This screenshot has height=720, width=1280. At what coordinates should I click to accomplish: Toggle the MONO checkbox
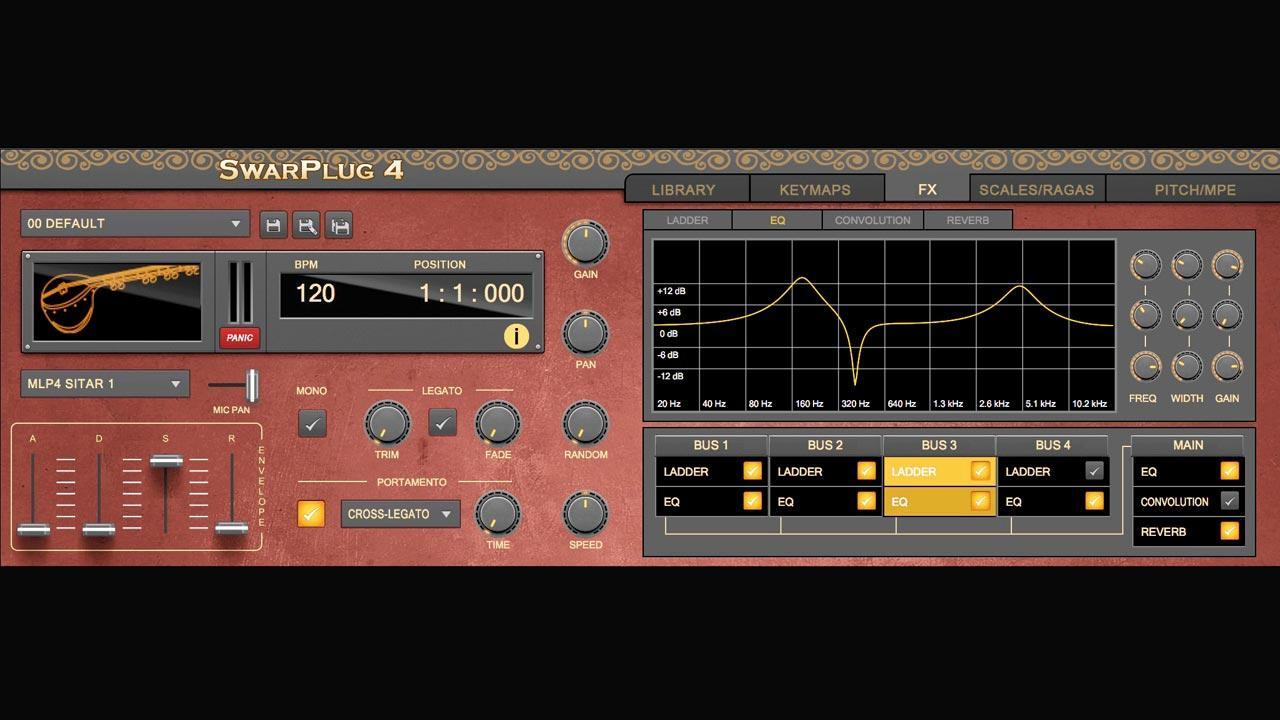pos(312,424)
